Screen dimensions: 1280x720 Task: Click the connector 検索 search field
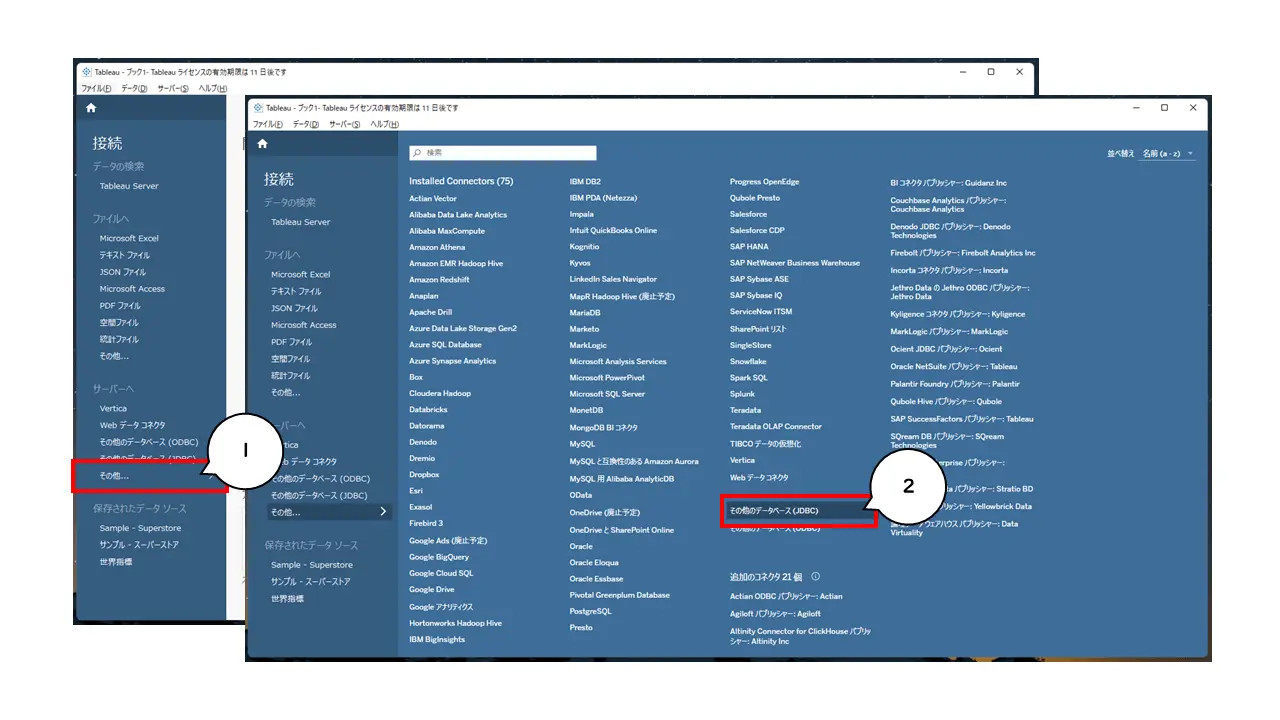(x=503, y=153)
